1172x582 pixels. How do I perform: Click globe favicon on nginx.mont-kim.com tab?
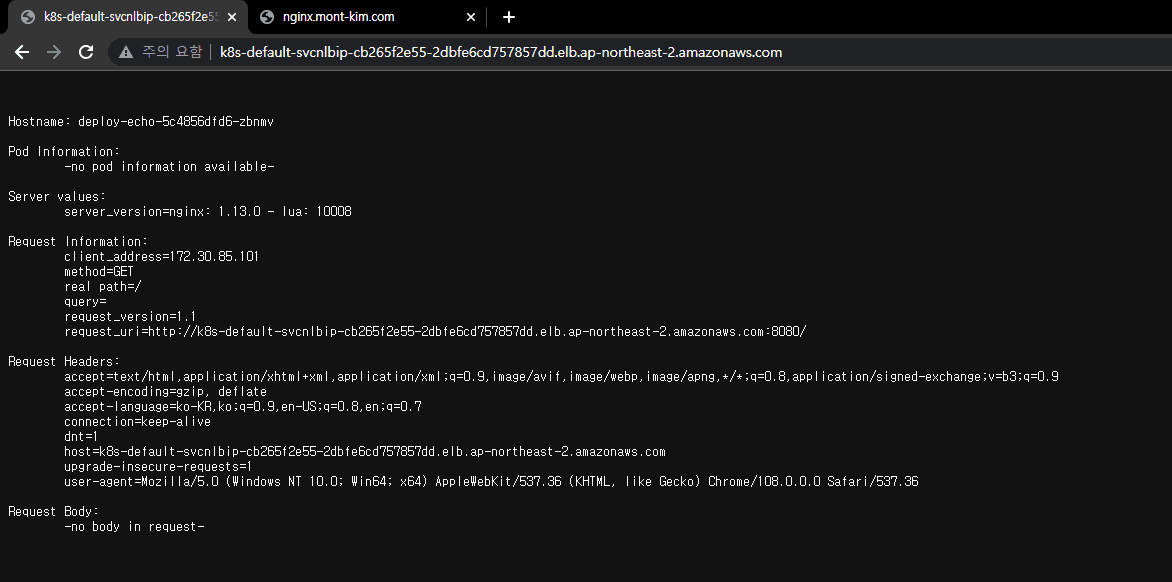click(x=266, y=17)
